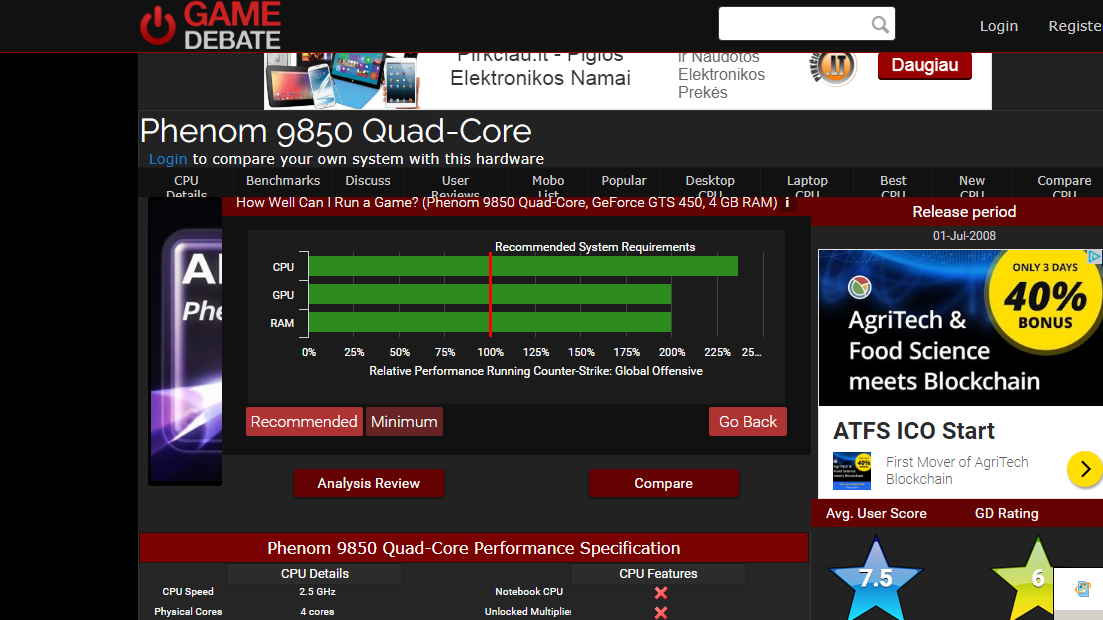Open the Popular tab
Screen dimensions: 1103x620
tap(623, 181)
